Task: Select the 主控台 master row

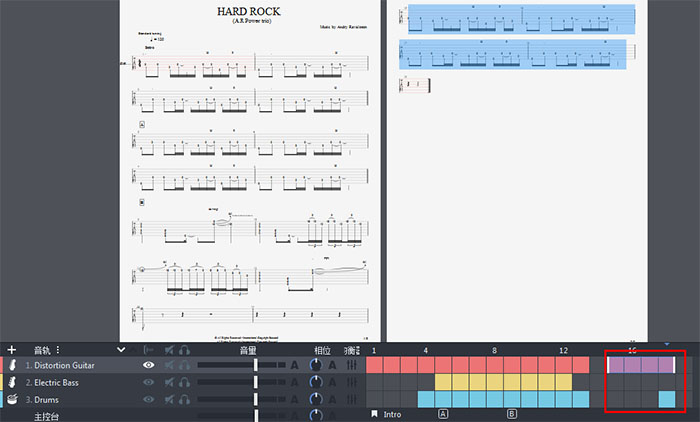Action: coord(47,415)
